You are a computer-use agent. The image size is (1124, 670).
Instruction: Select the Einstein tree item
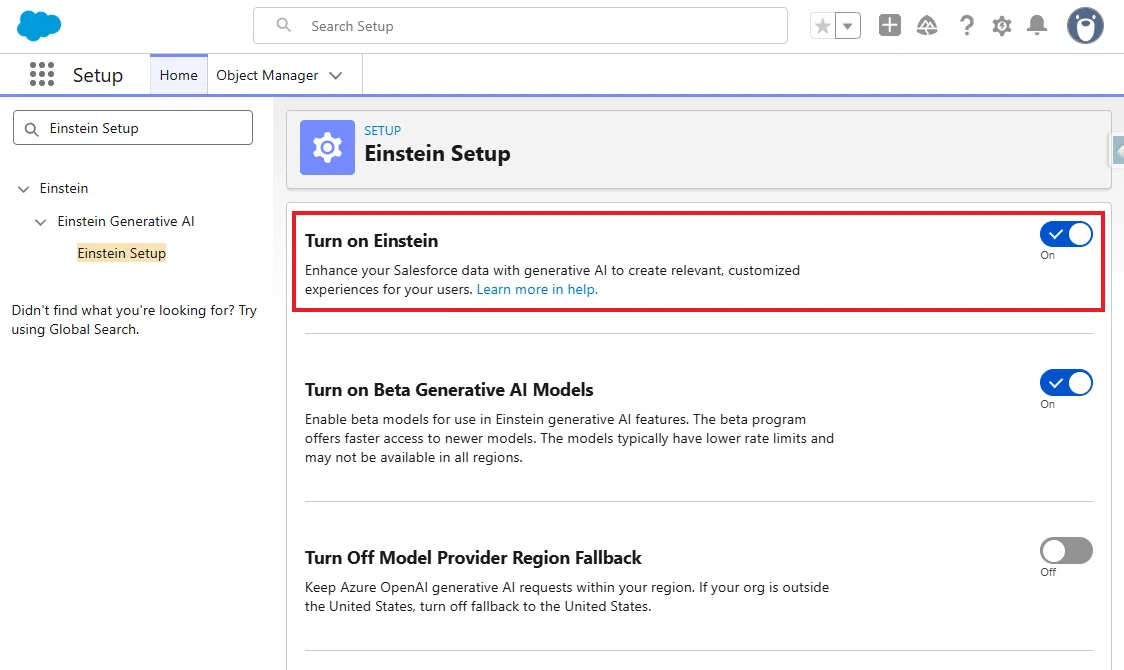[64, 188]
